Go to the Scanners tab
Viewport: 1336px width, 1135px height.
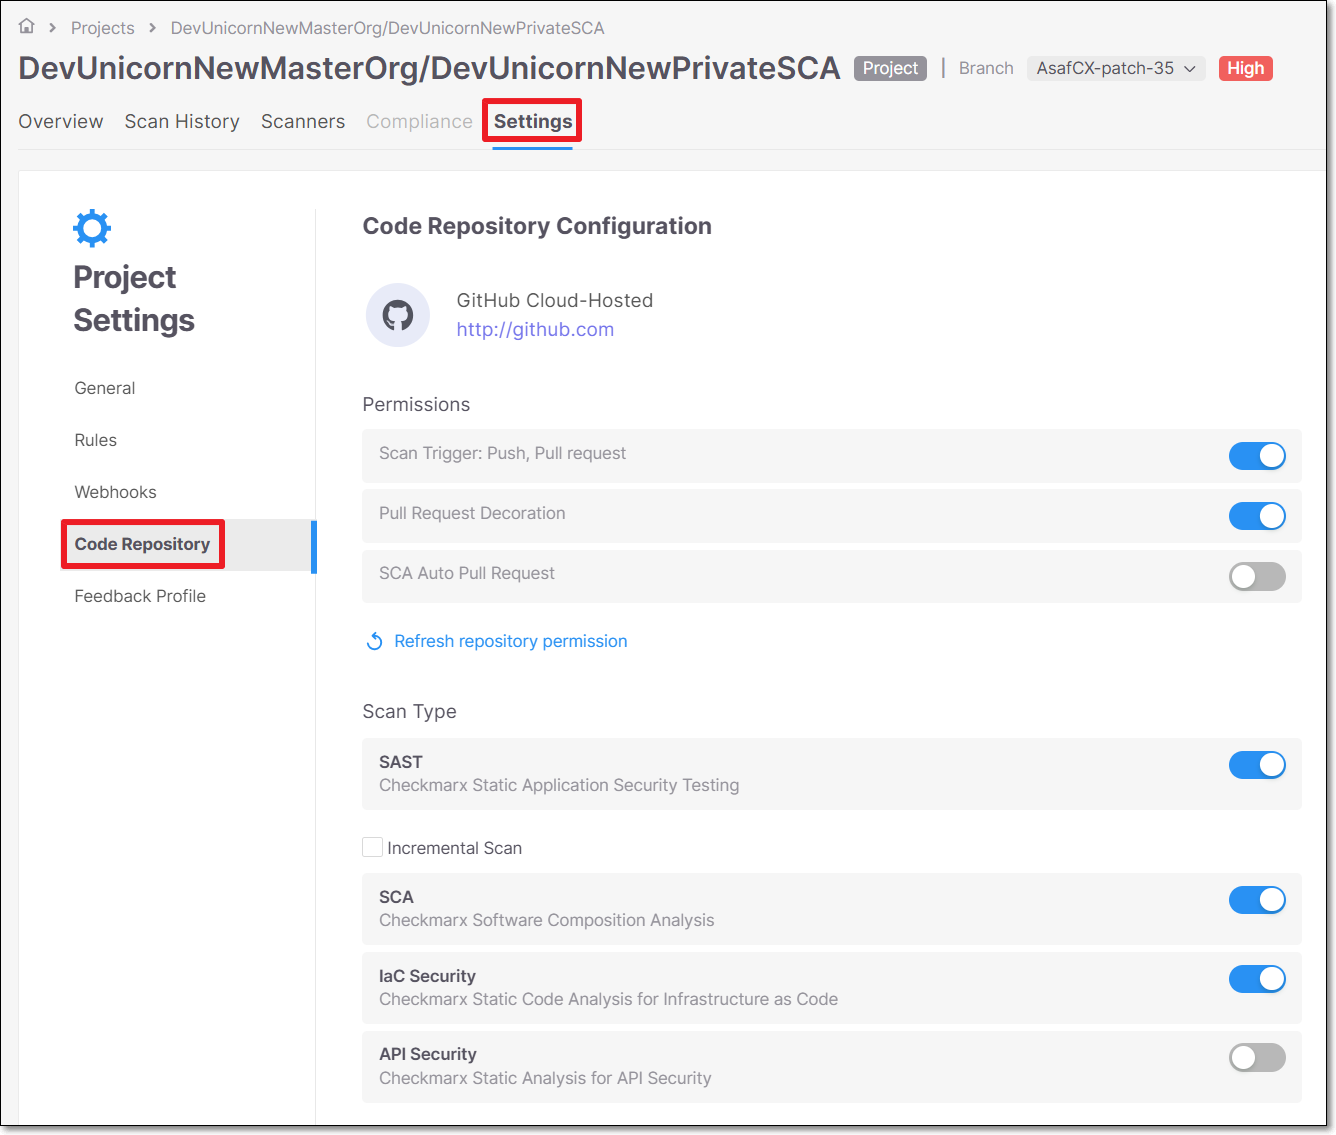pos(303,121)
